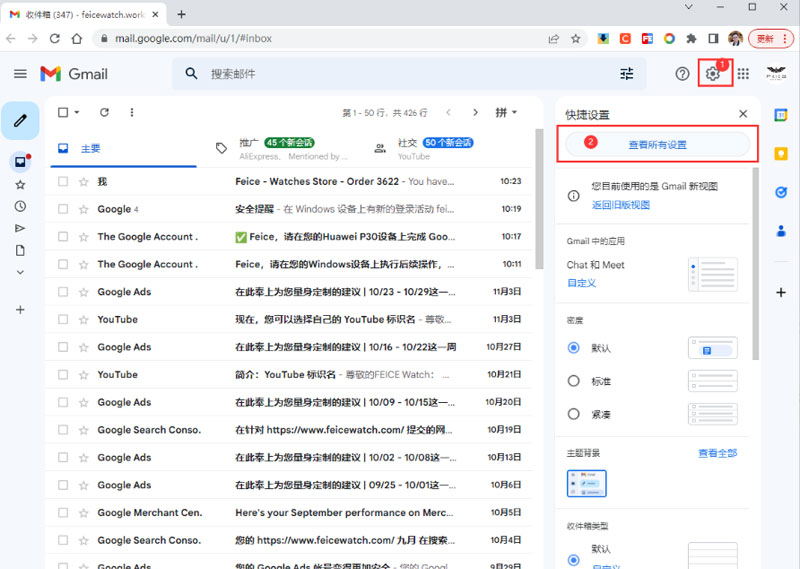Click get add-ons plus icon
800x569 pixels.
(781, 292)
